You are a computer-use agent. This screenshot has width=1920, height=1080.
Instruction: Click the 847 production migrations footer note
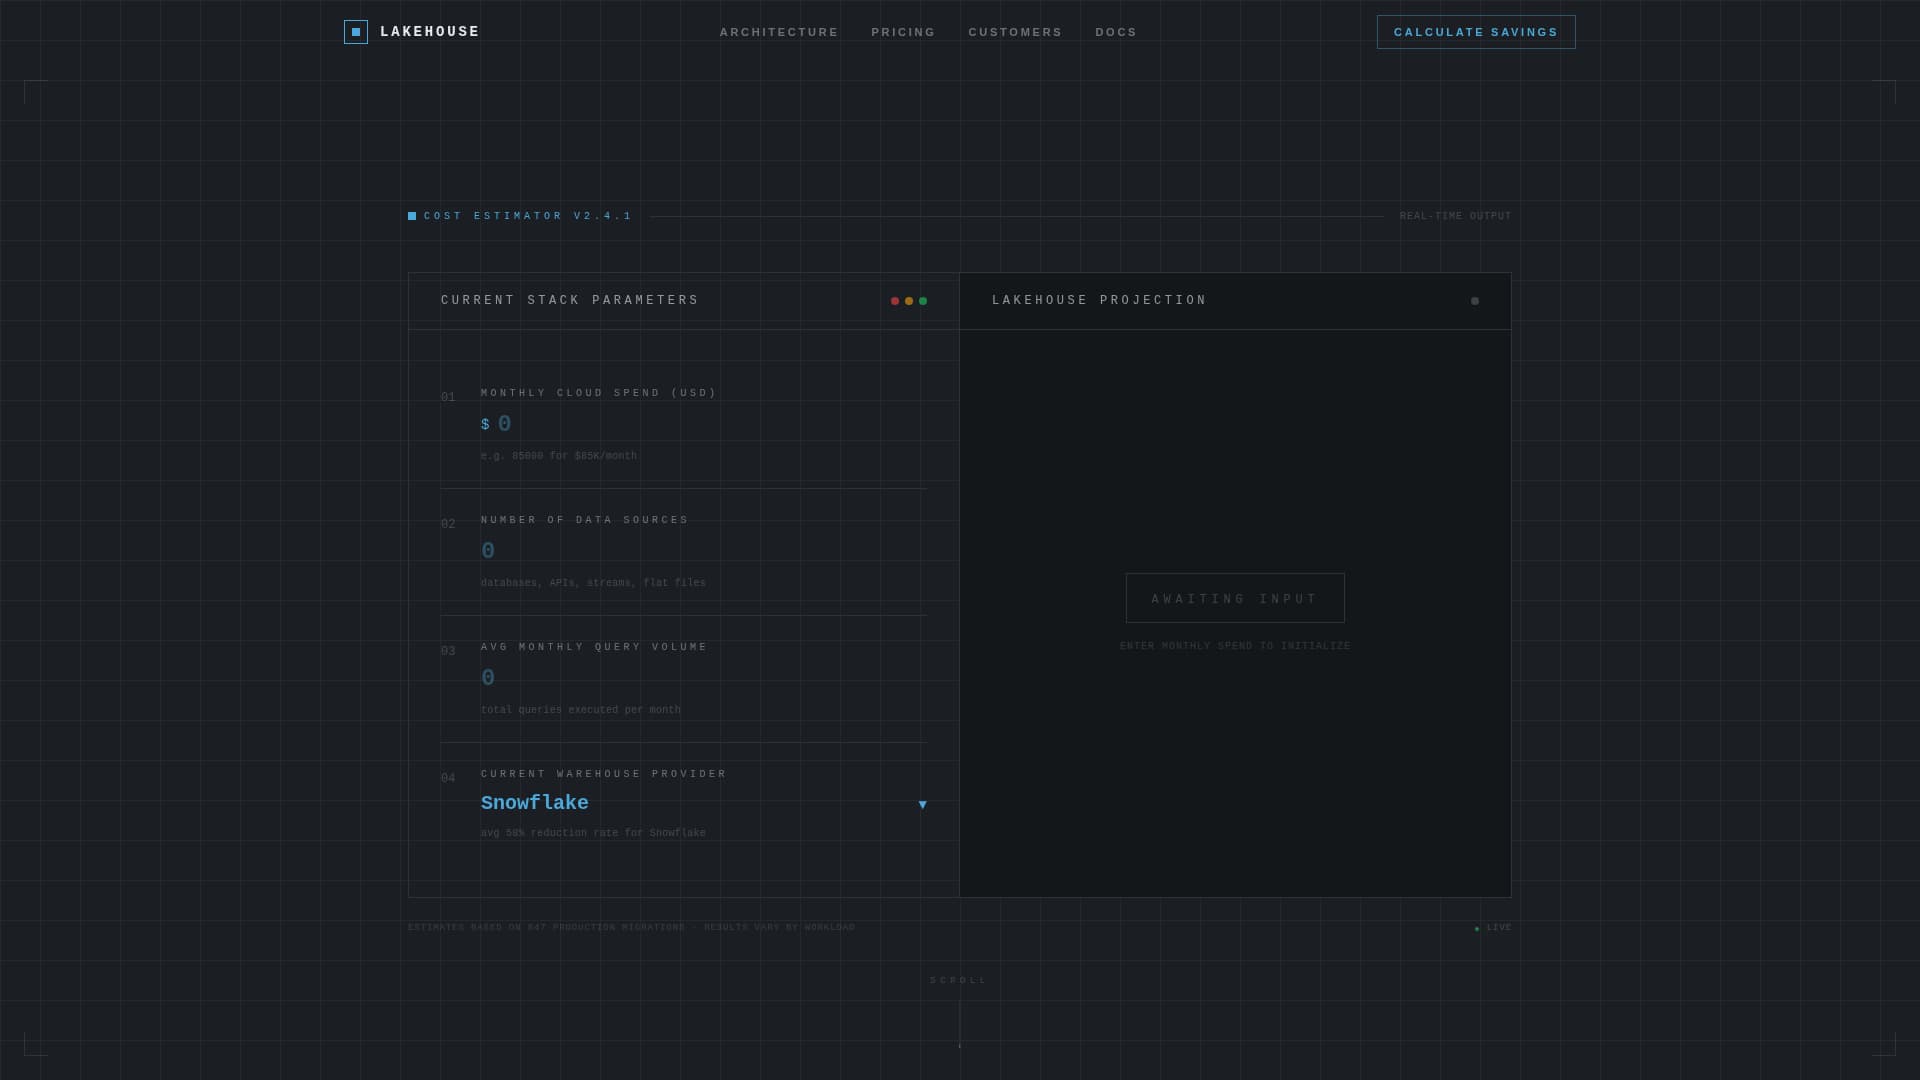[x=632, y=928]
